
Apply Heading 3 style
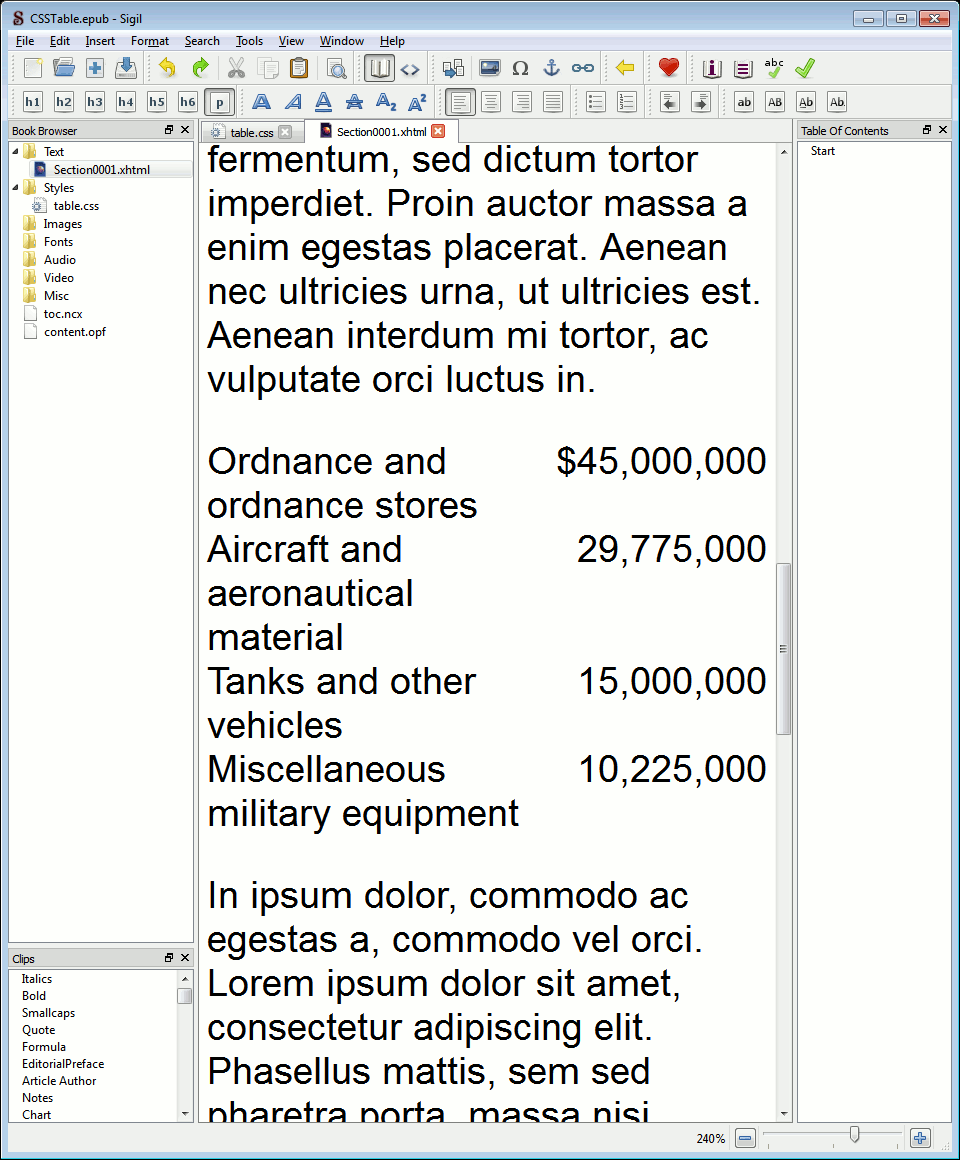point(95,102)
